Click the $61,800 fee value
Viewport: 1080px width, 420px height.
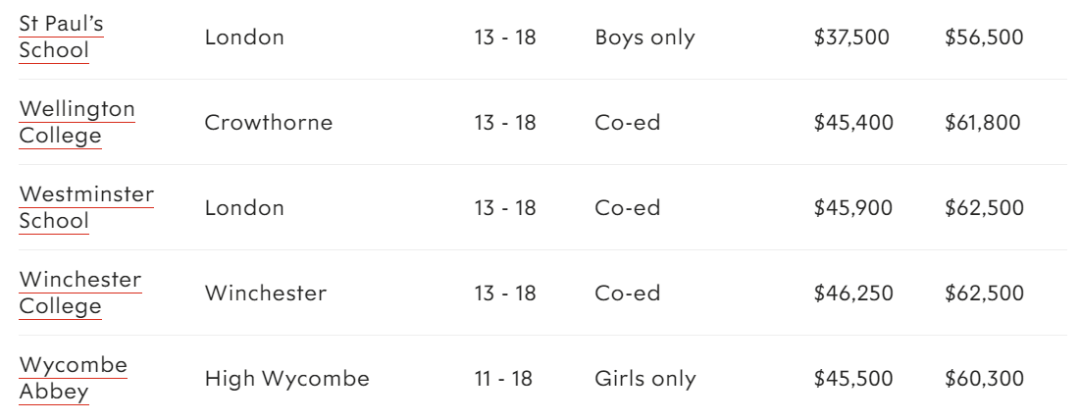pyautogui.click(x=983, y=123)
